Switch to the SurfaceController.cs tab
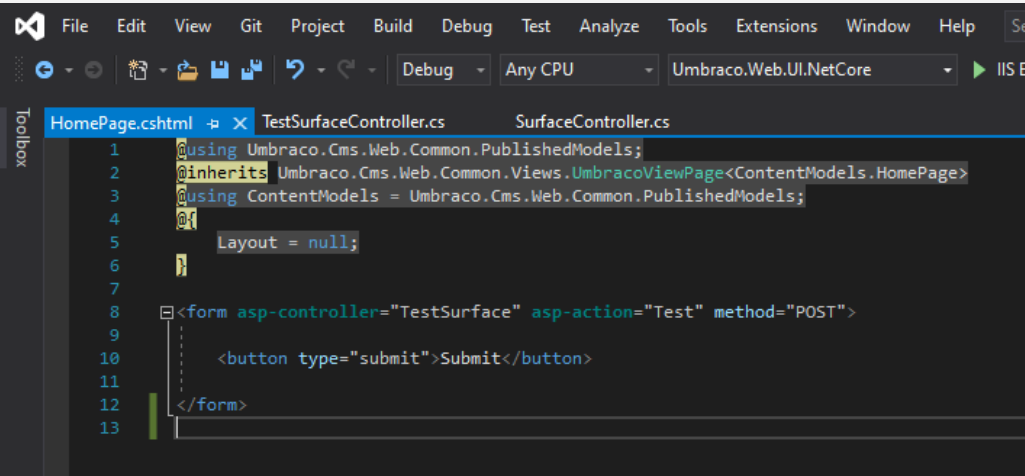This screenshot has height=476, width=1025. point(592,123)
